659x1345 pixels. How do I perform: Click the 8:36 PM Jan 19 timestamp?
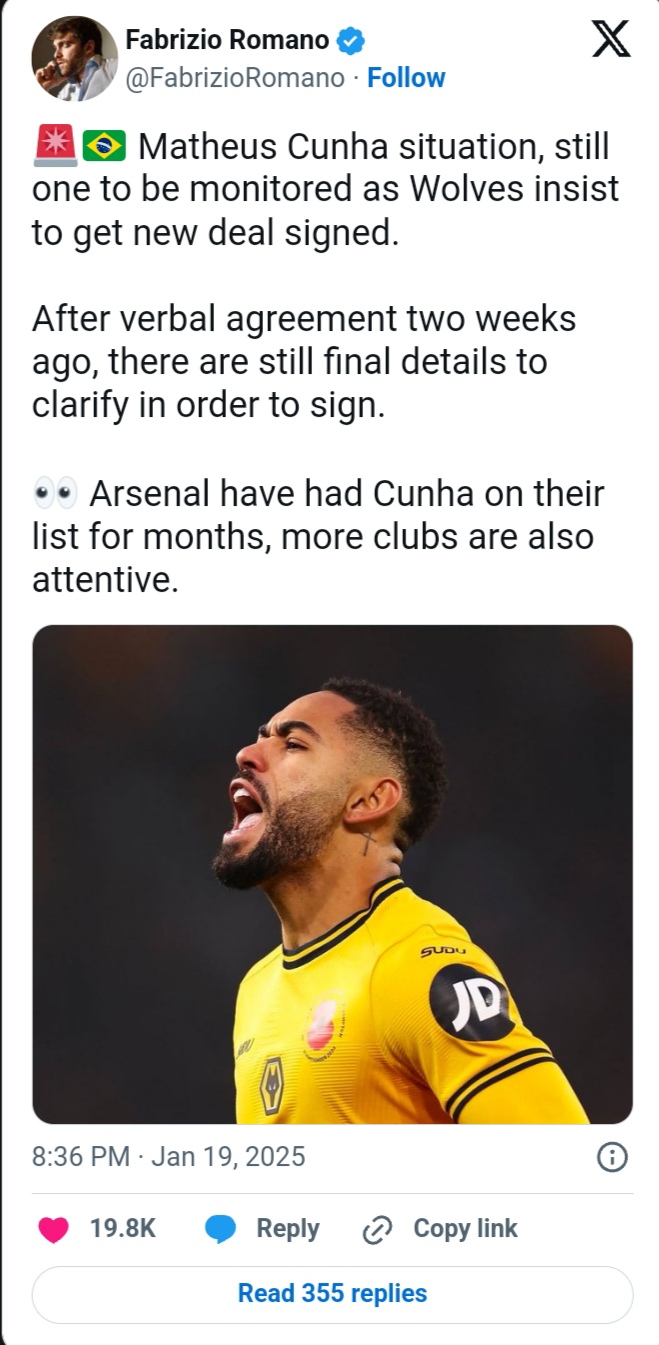click(x=168, y=1157)
